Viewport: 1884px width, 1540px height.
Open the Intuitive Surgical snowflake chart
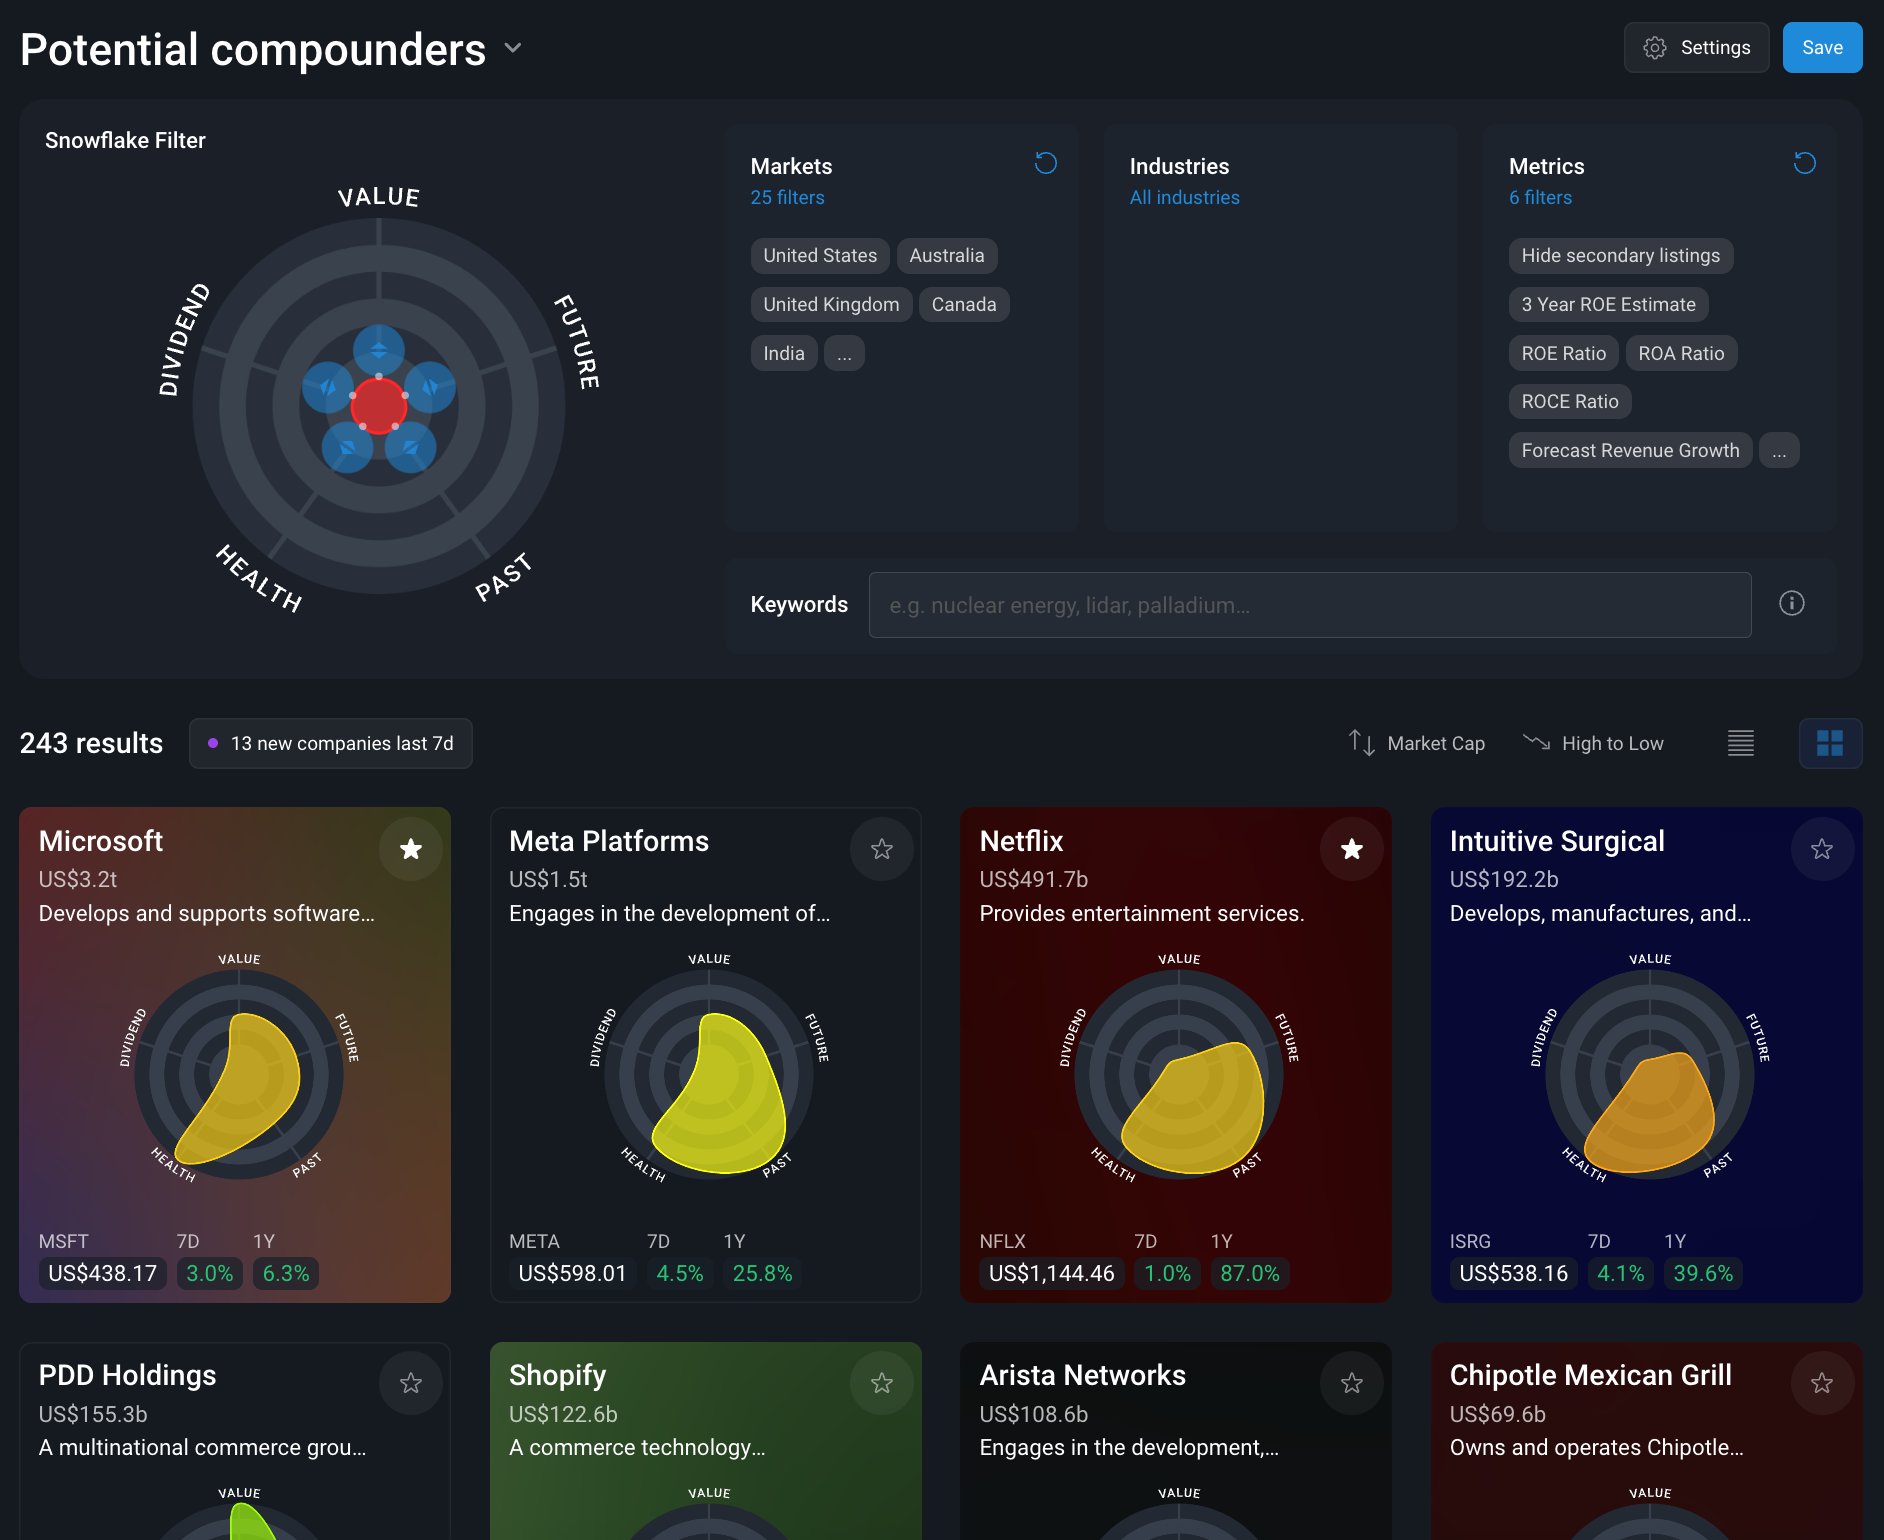pyautogui.click(x=1650, y=1075)
